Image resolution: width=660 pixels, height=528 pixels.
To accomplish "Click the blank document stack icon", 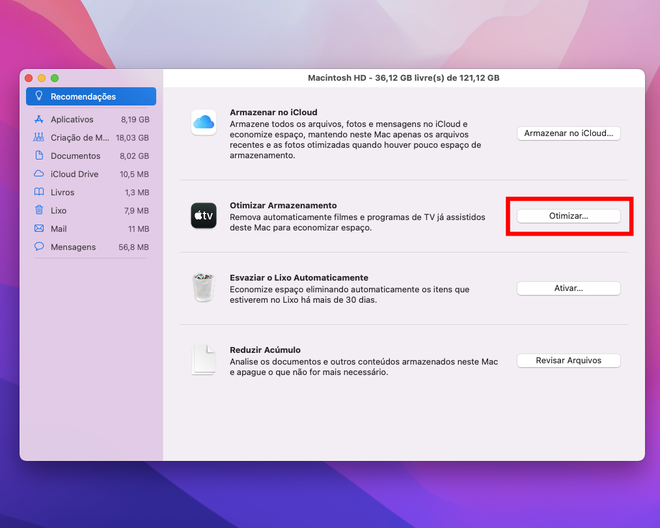I will point(204,360).
